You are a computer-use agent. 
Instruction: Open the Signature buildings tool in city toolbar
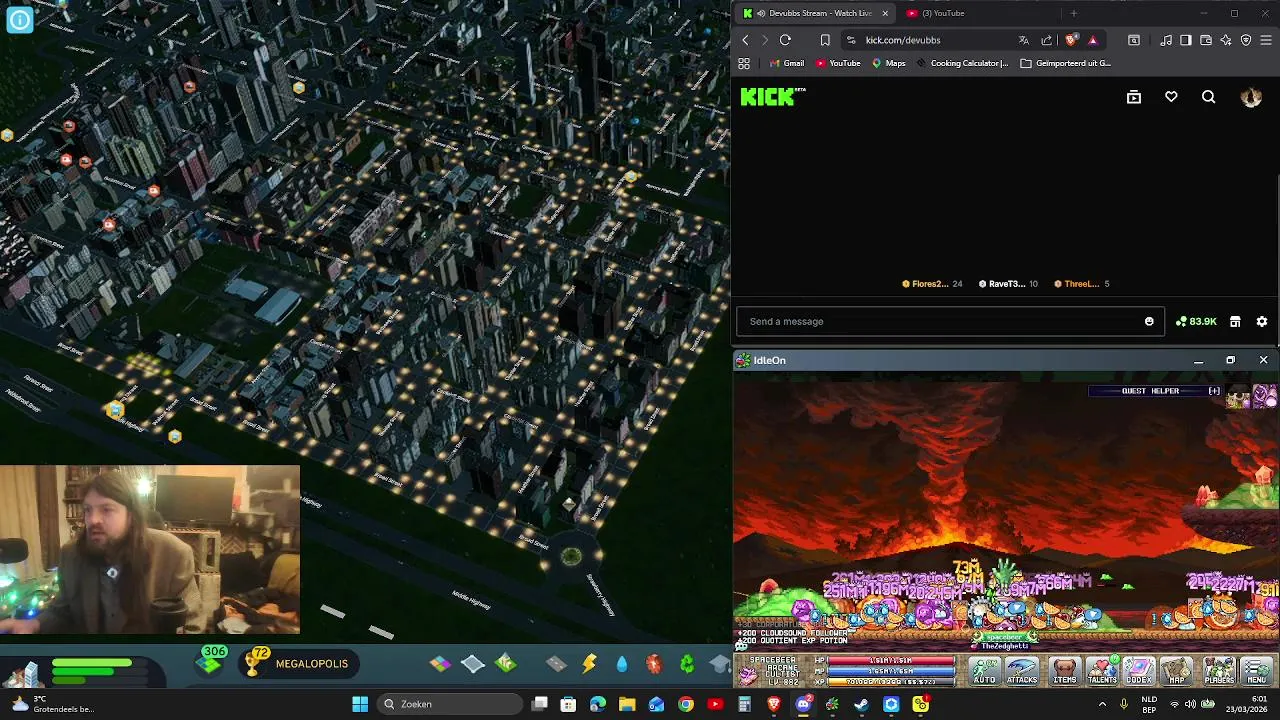coord(506,663)
